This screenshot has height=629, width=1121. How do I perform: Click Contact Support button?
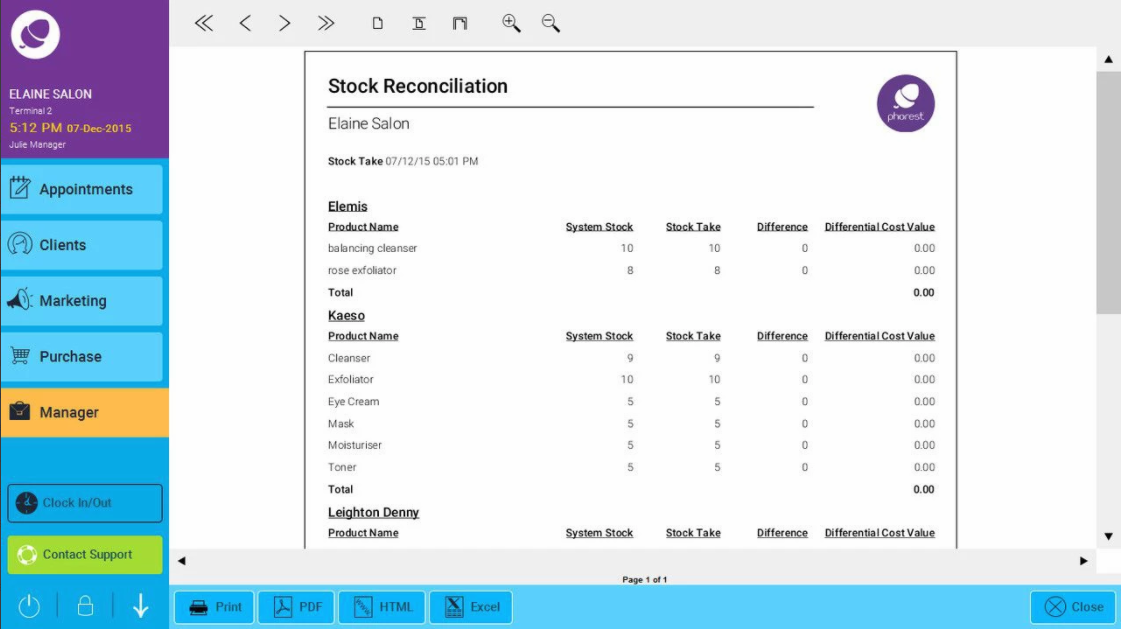85,555
